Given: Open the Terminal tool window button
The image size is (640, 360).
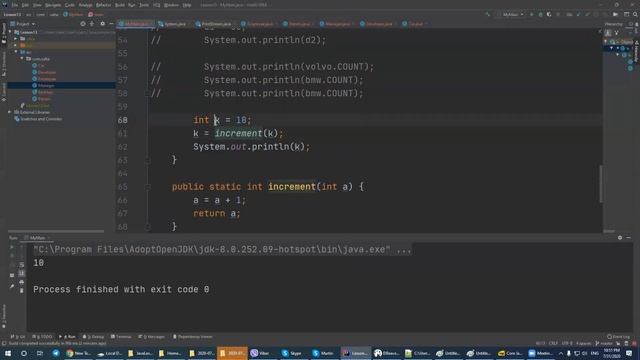Looking at the screenshot, I should click(121, 337).
